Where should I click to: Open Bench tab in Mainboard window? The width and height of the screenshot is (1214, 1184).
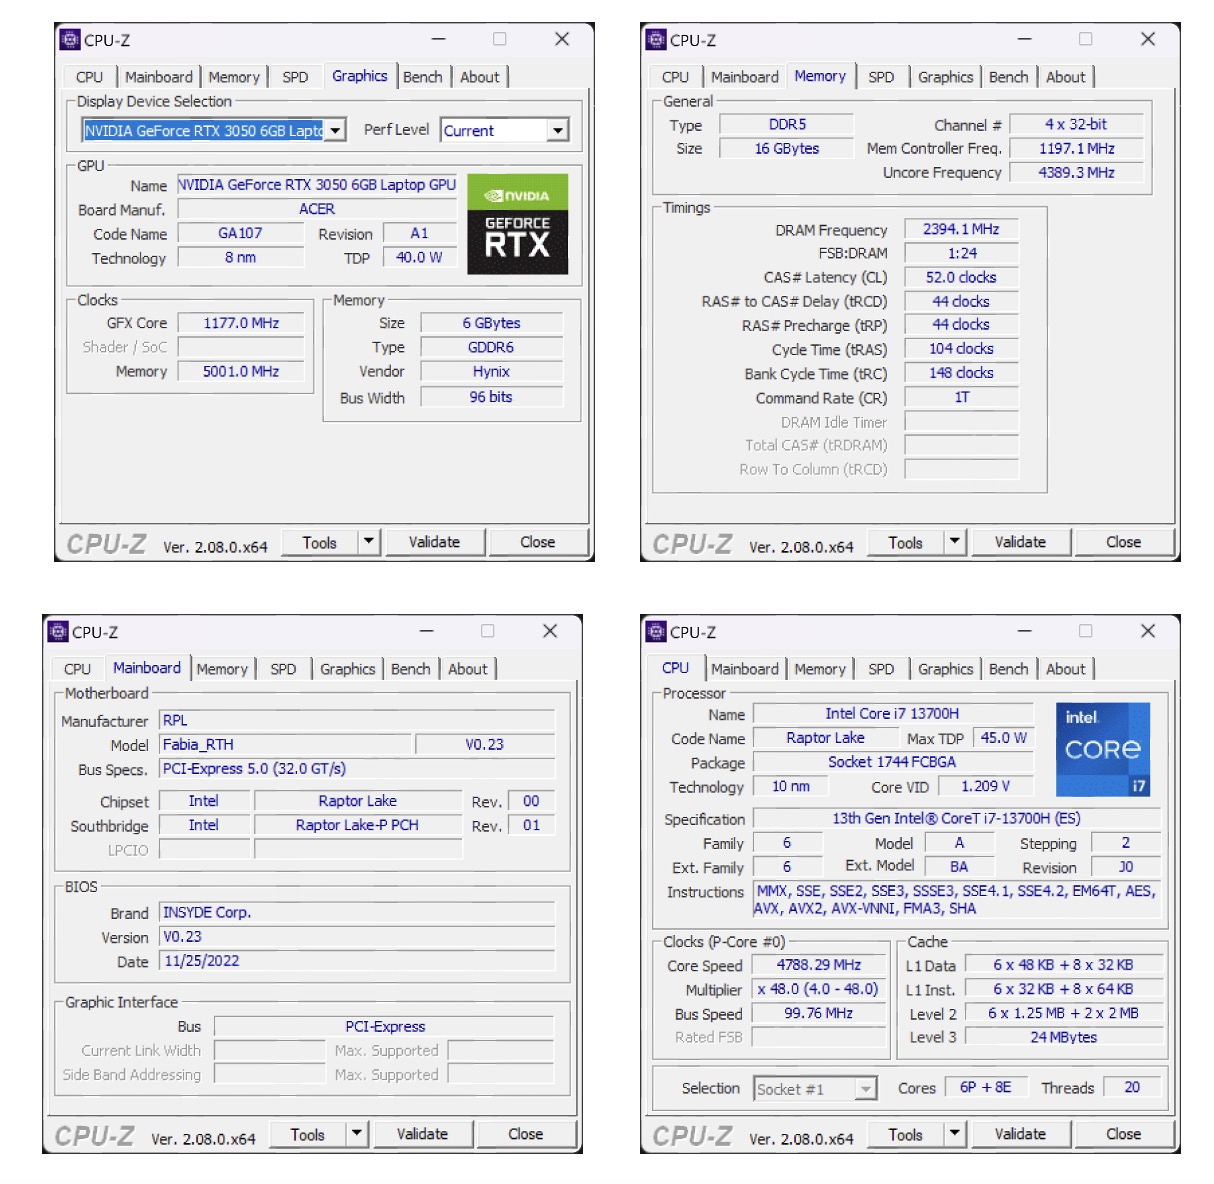pyautogui.click(x=410, y=669)
